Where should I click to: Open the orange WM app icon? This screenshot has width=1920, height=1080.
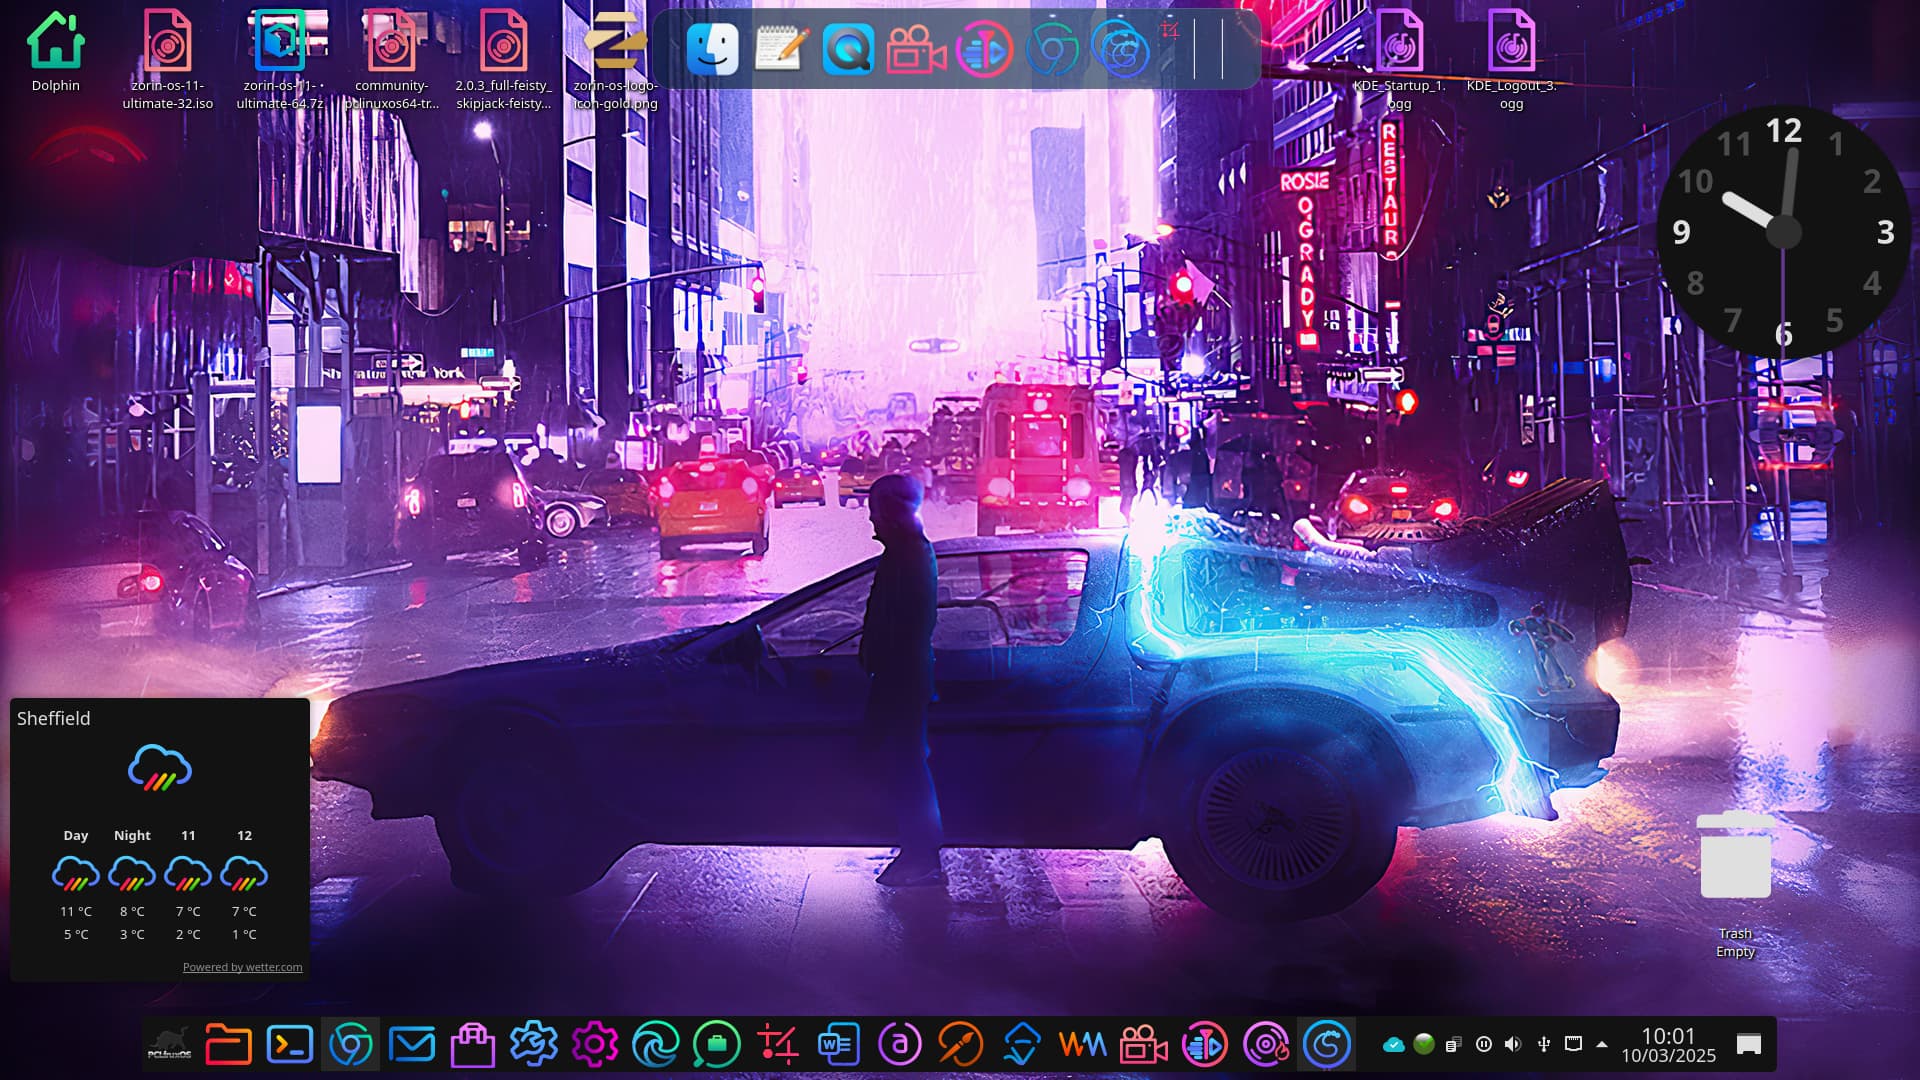point(1082,1044)
